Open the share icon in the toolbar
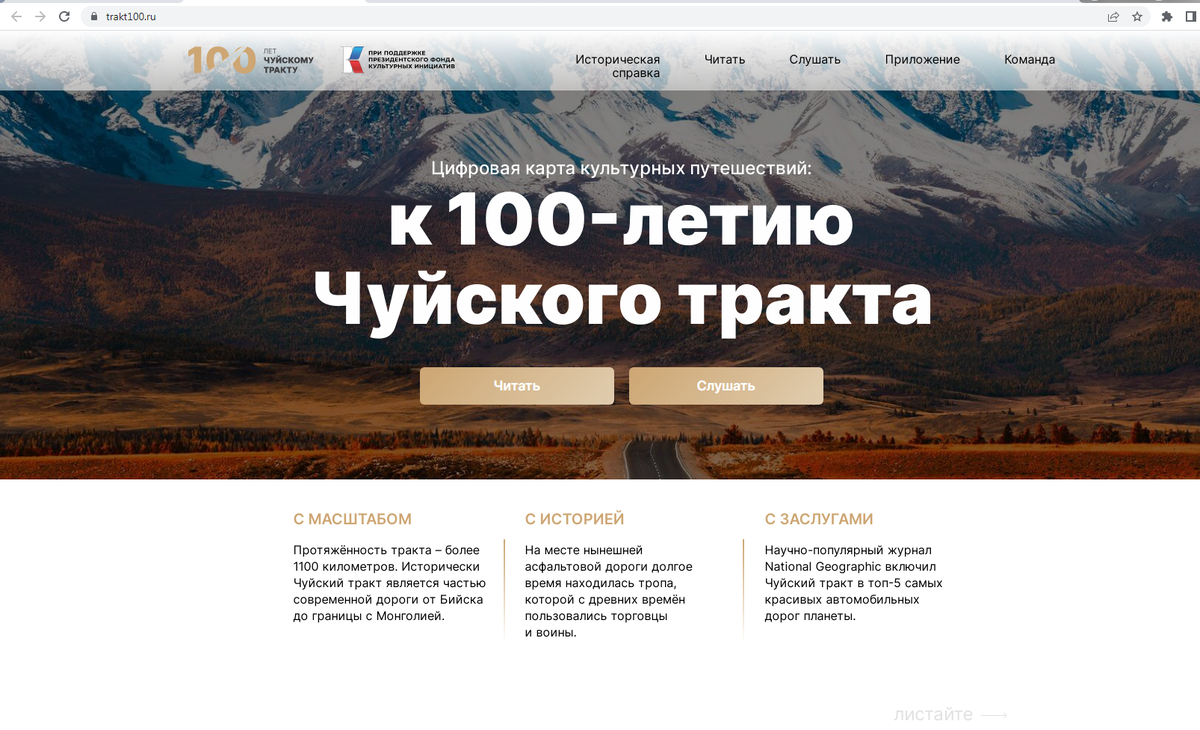The height and width of the screenshot is (730, 1200). tap(1112, 16)
